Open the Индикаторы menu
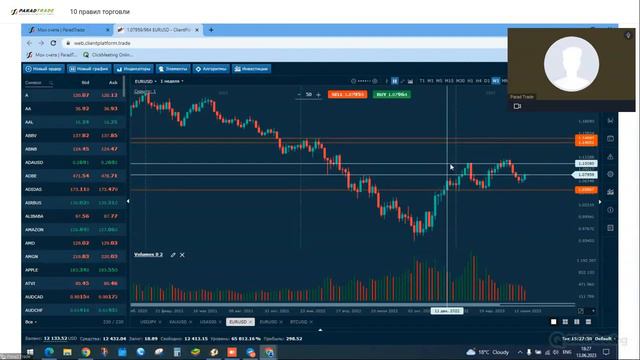This screenshot has width=640, height=360. (x=133, y=69)
